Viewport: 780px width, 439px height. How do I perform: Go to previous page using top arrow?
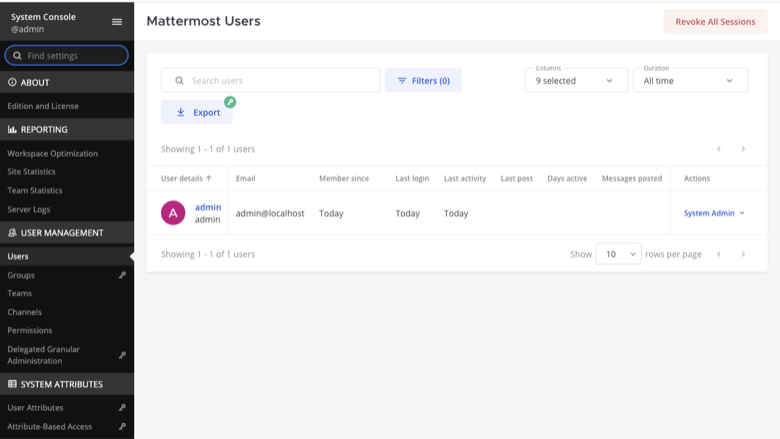pyautogui.click(x=719, y=149)
